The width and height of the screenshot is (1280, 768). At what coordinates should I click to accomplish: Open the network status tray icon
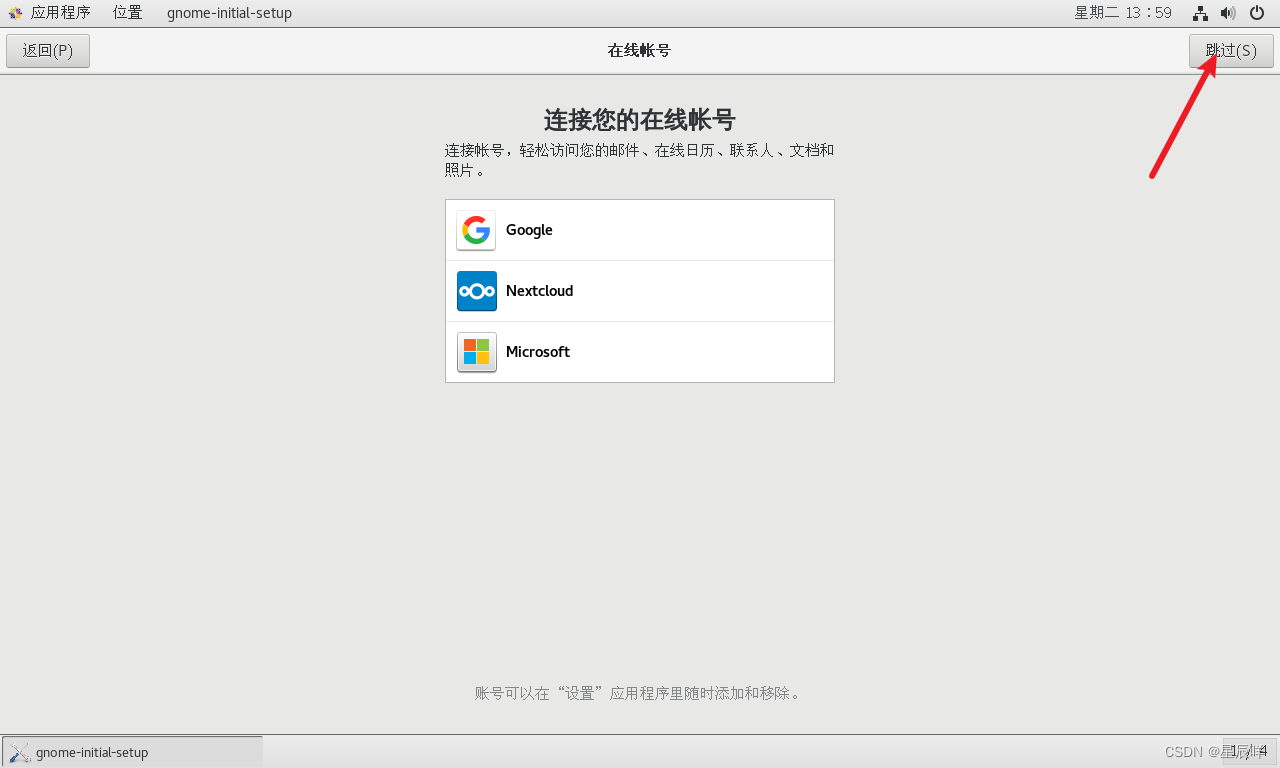pyautogui.click(x=1200, y=13)
